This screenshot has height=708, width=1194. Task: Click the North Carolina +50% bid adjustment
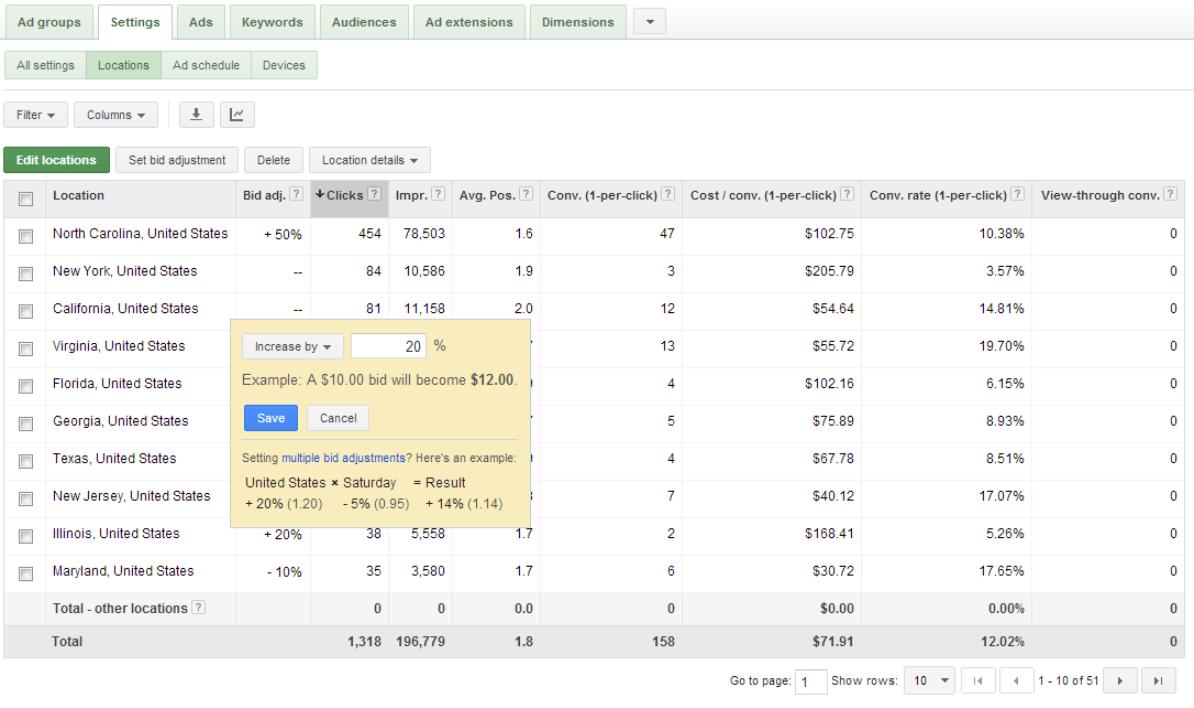coord(283,234)
